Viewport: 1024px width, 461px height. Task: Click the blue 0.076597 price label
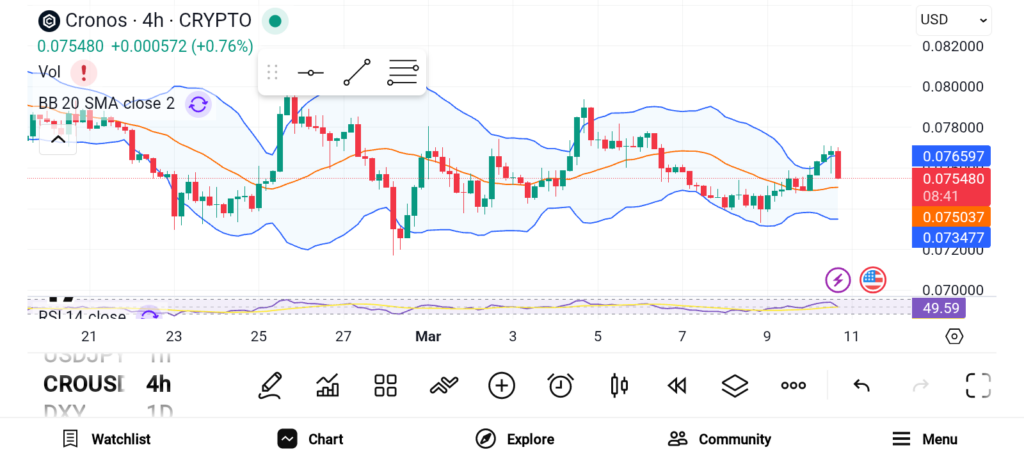pos(952,156)
